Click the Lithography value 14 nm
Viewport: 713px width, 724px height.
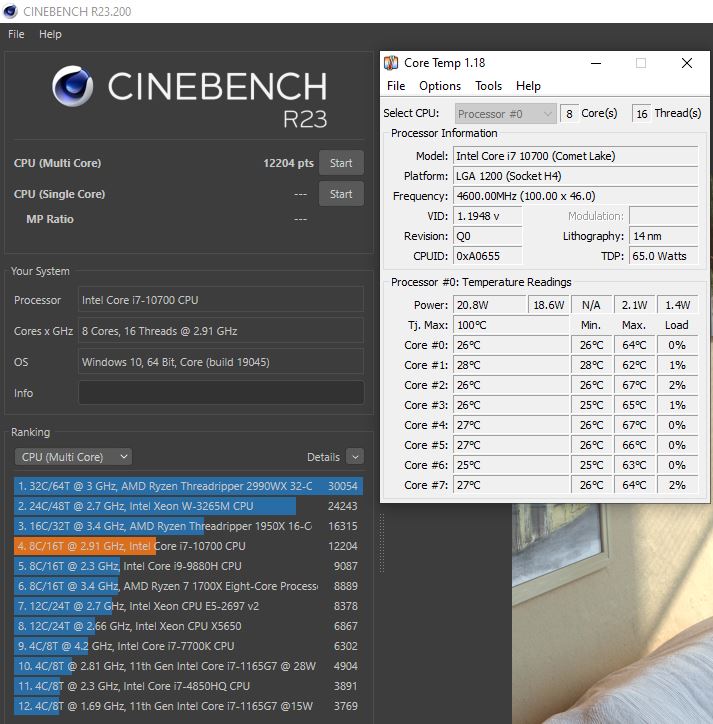click(664, 236)
